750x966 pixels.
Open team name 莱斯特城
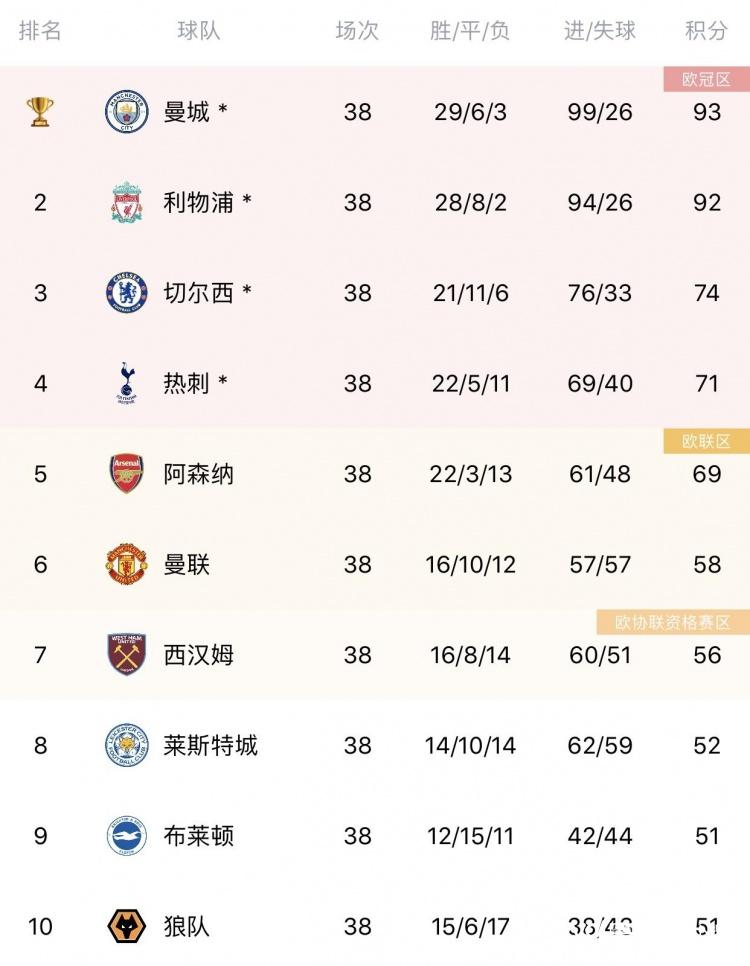pyautogui.click(x=210, y=745)
